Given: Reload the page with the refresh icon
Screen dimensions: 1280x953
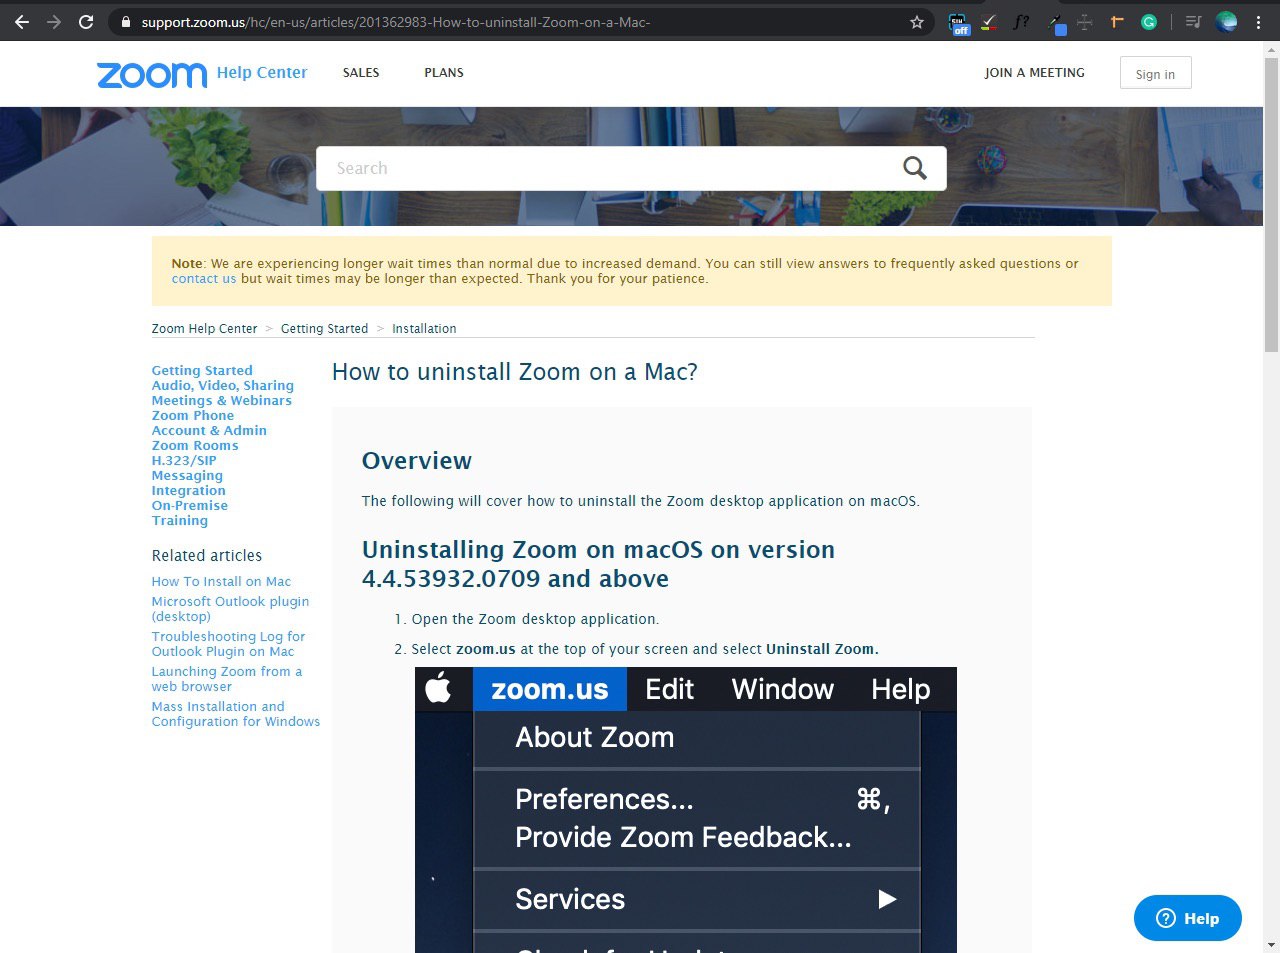Looking at the screenshot, I should pyautogui.click(x=86, y=21).
